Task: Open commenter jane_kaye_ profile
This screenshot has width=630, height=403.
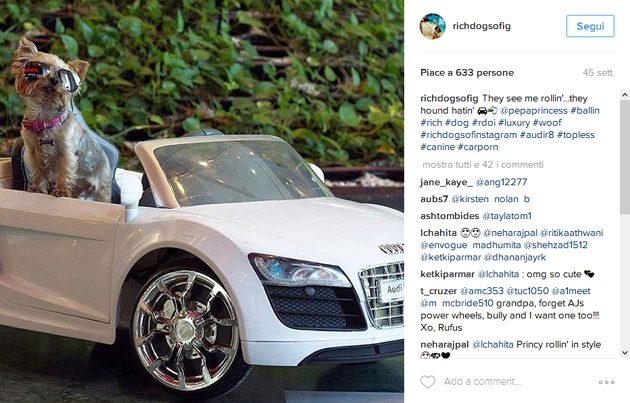Action: point(446,182)
